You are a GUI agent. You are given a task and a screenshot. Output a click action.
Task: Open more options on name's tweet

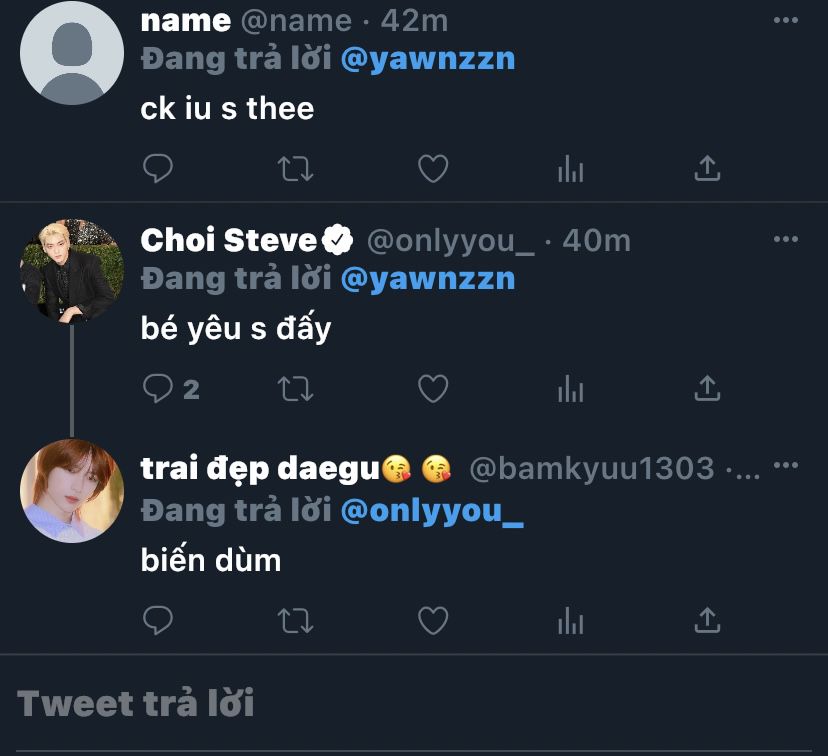coord(786,19)
